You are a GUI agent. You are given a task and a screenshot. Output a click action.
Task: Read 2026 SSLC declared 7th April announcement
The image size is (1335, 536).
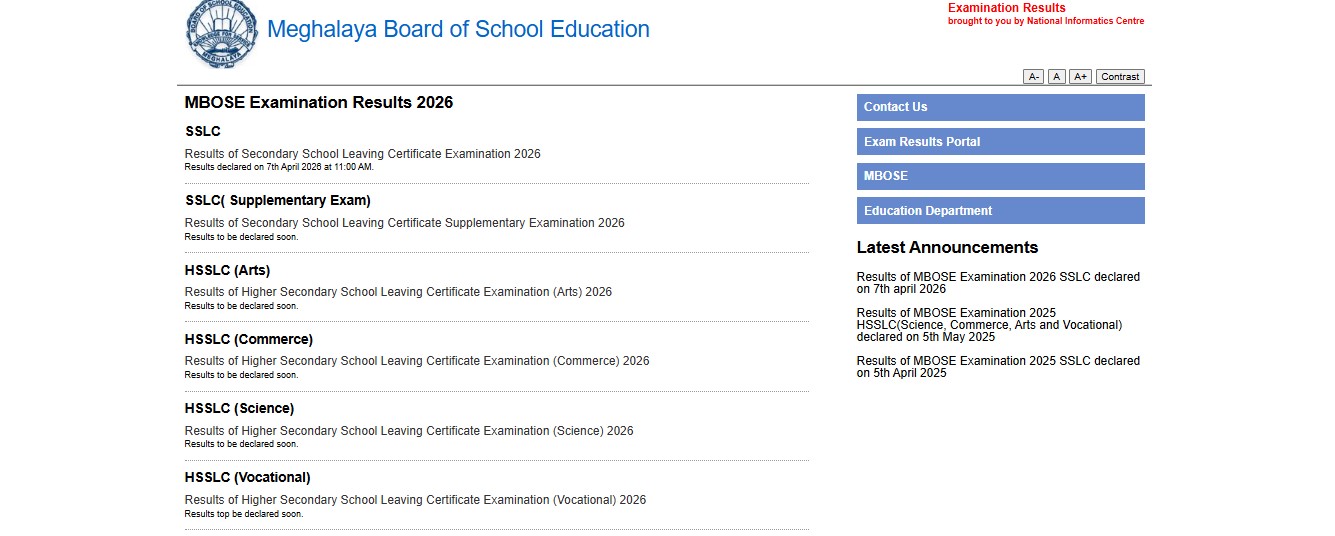[x=997, y=283]
